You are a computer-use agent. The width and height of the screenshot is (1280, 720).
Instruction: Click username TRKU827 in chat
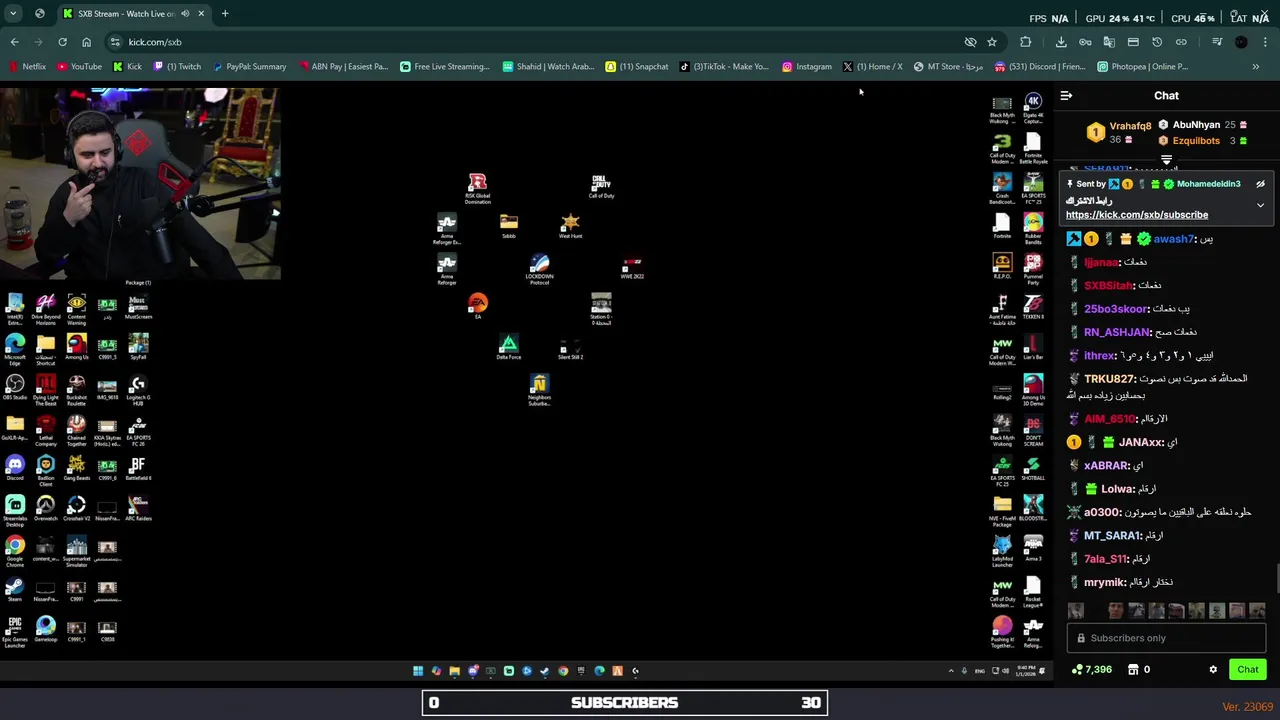(x=1110, y=379)
